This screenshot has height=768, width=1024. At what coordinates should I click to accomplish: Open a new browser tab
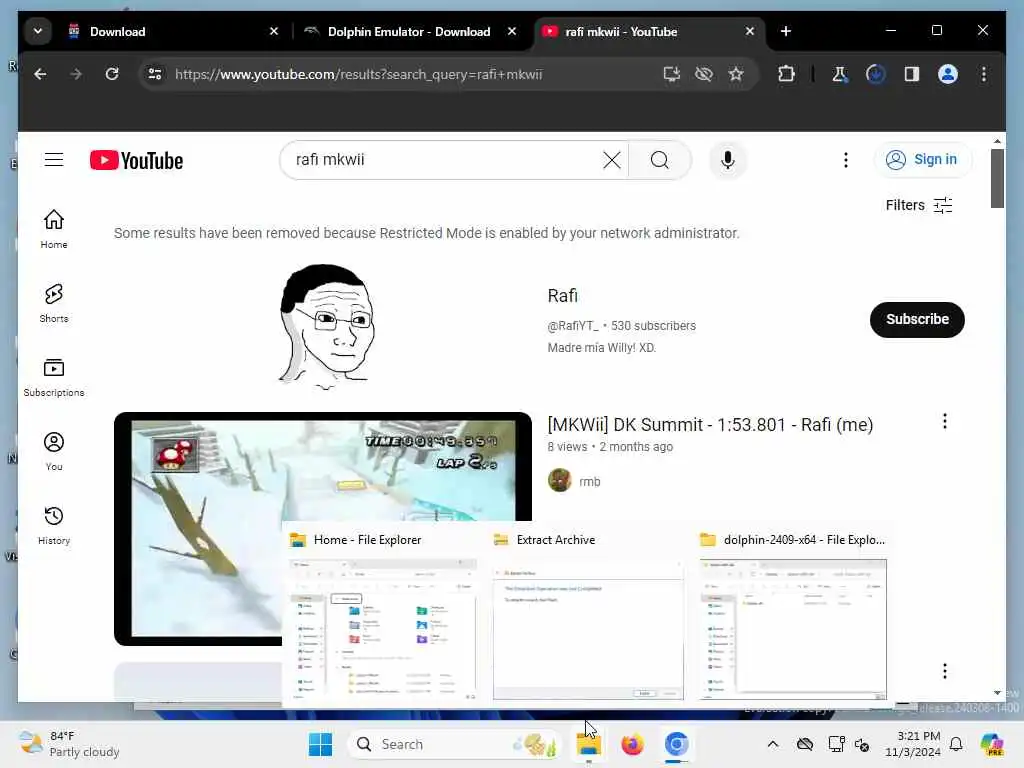[786, 31]
